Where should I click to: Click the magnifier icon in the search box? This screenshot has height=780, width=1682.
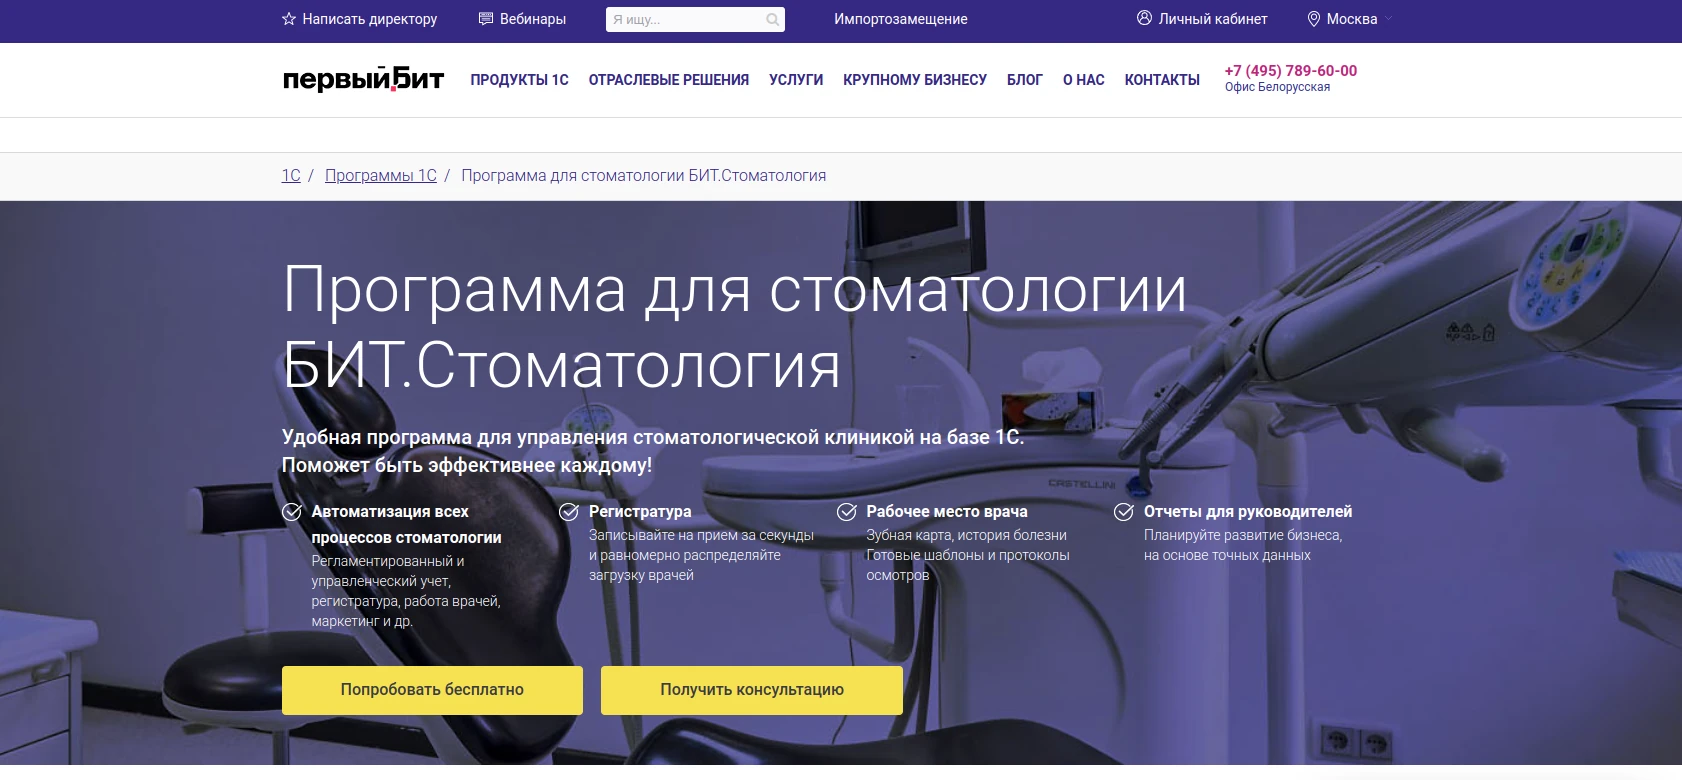[x=772, y=19]
